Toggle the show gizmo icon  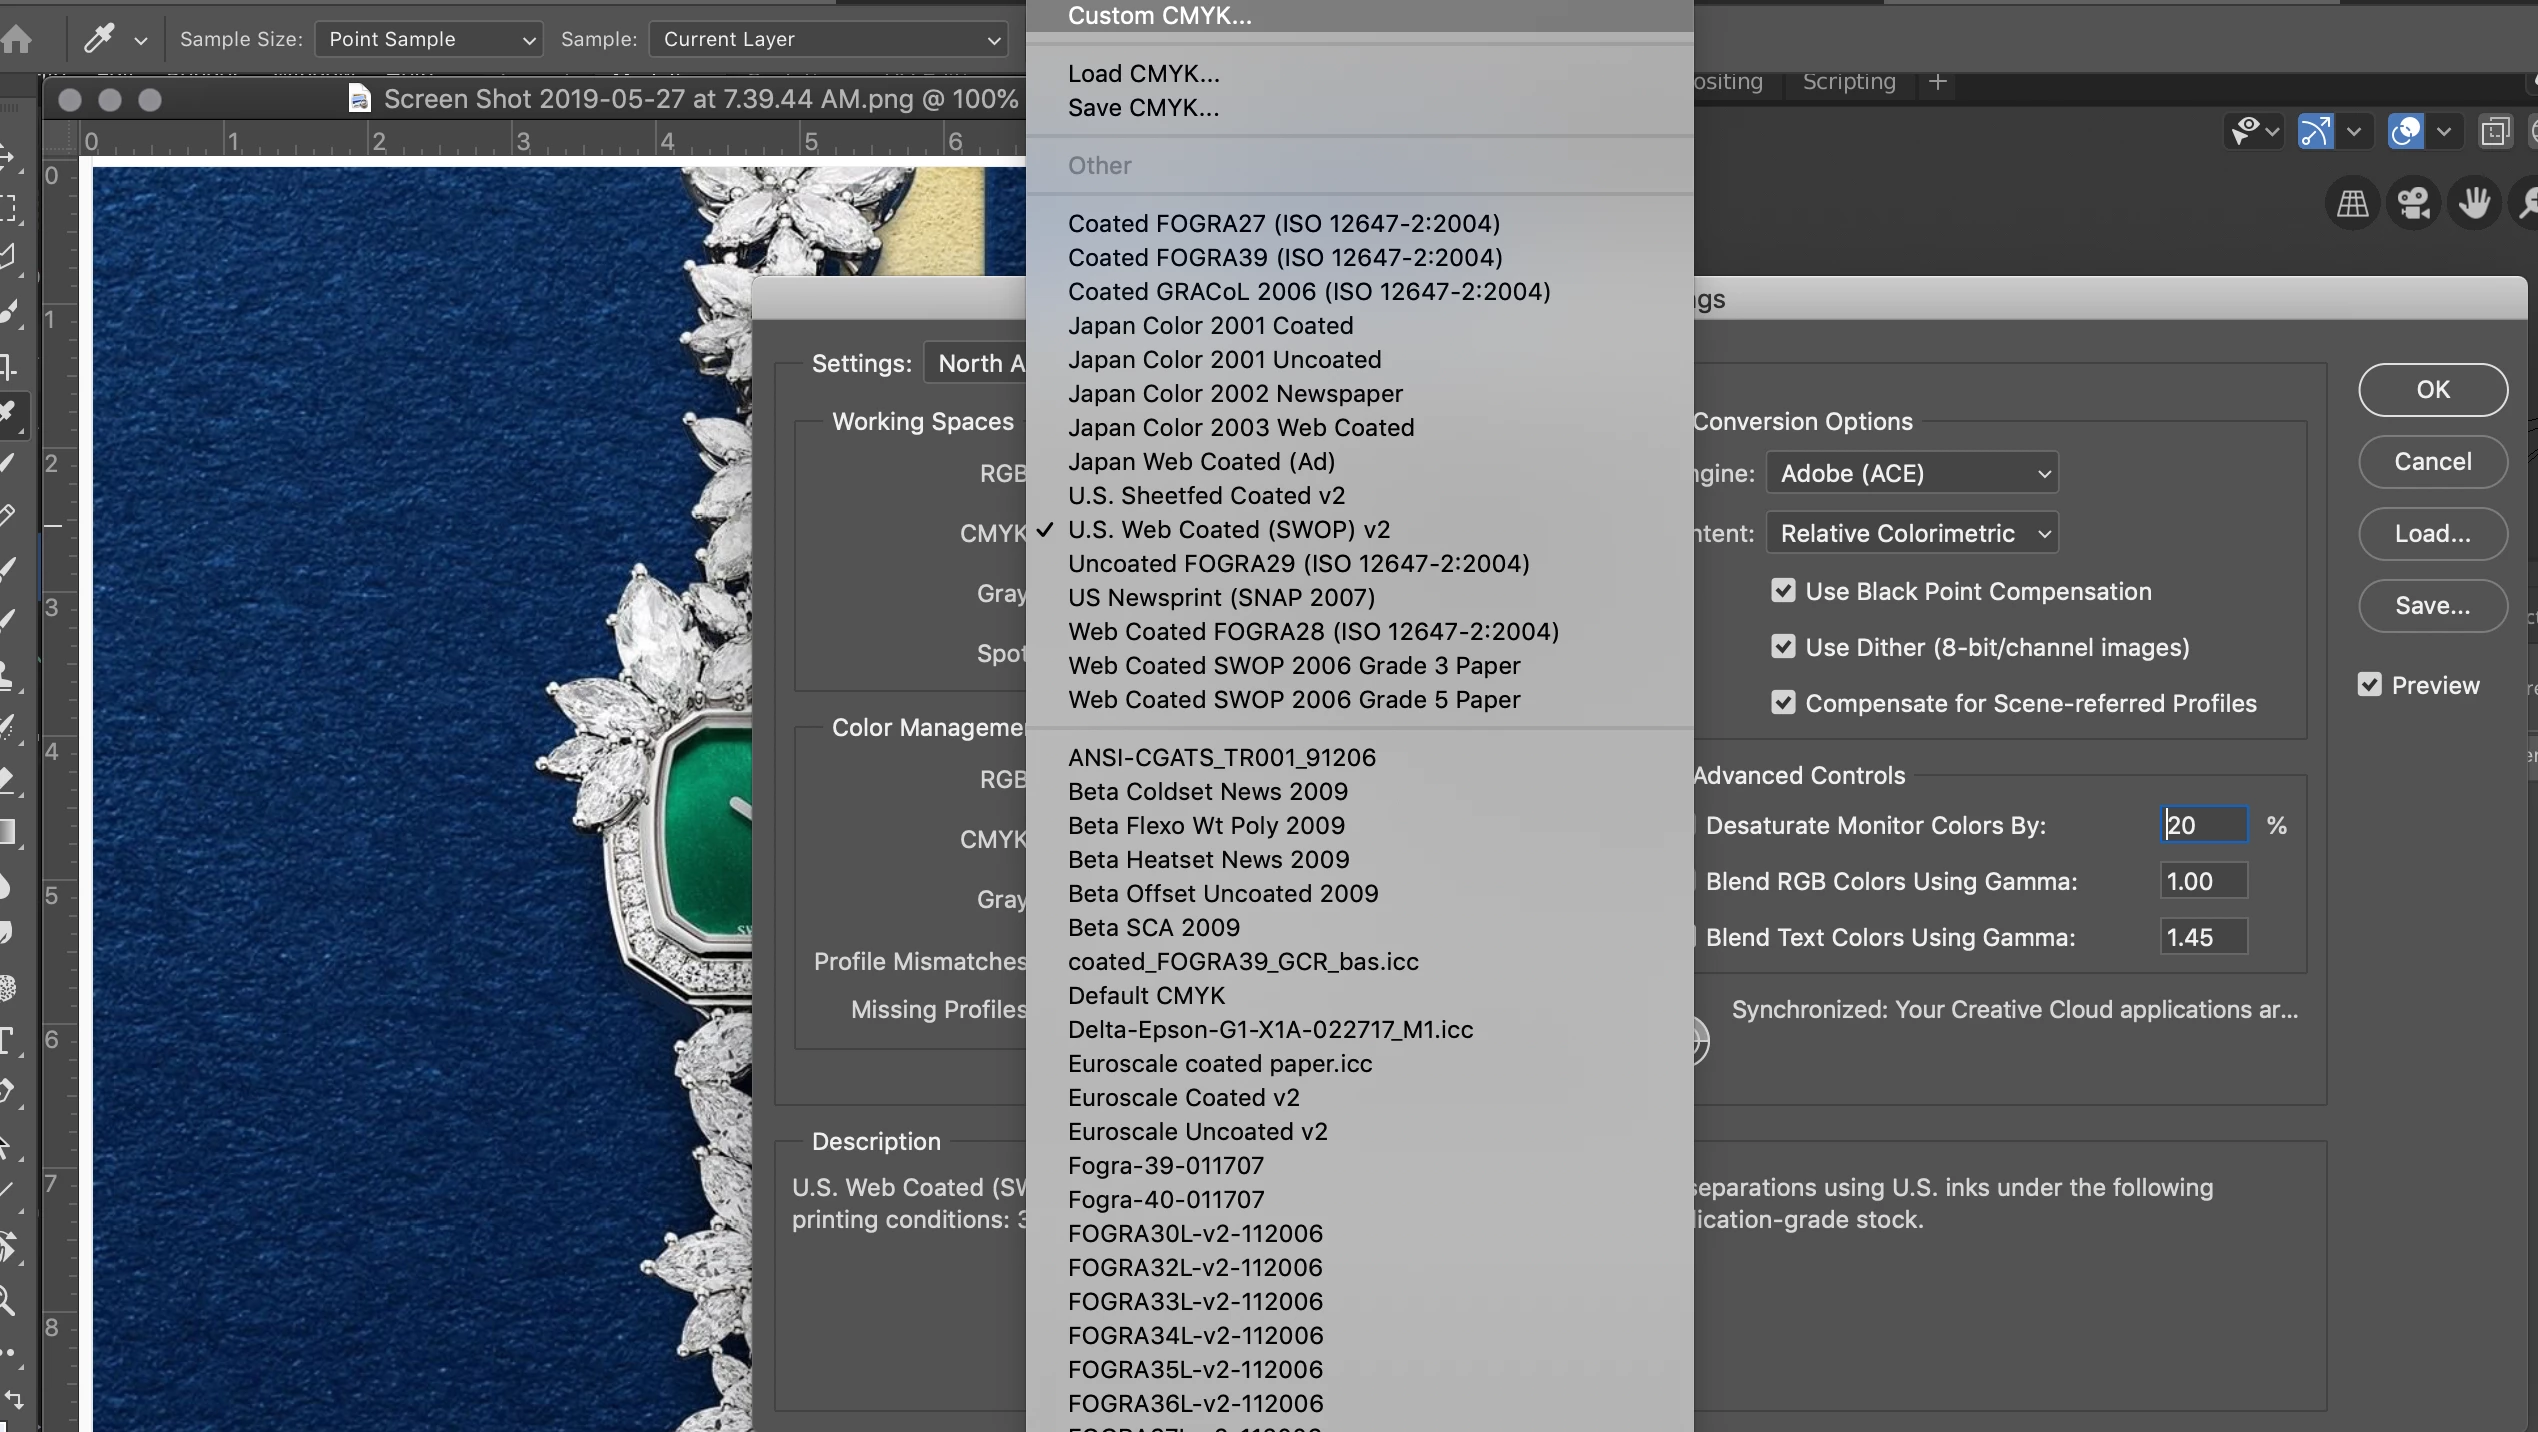click(x=2316, y=131)
